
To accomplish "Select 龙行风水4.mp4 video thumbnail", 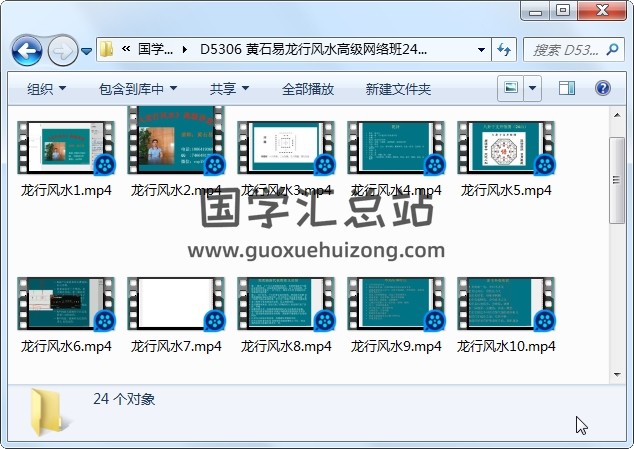I will coord(396,148).
